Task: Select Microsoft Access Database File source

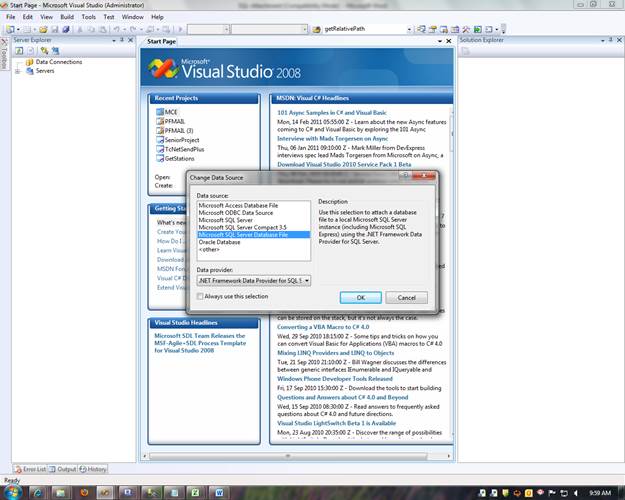Action: [x=238, y=205]
